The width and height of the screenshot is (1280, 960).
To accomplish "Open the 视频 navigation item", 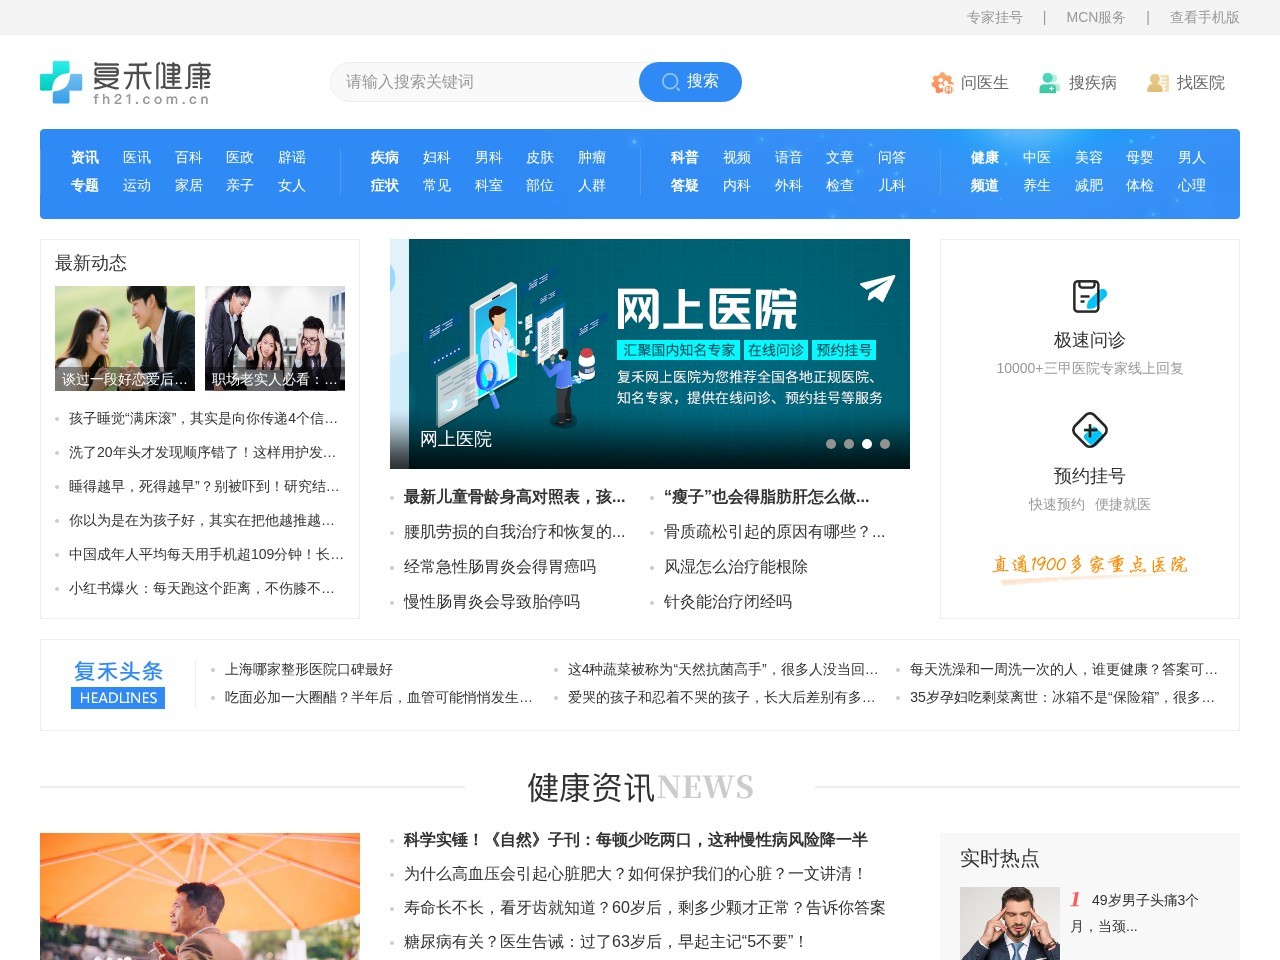I will point(737,157).
